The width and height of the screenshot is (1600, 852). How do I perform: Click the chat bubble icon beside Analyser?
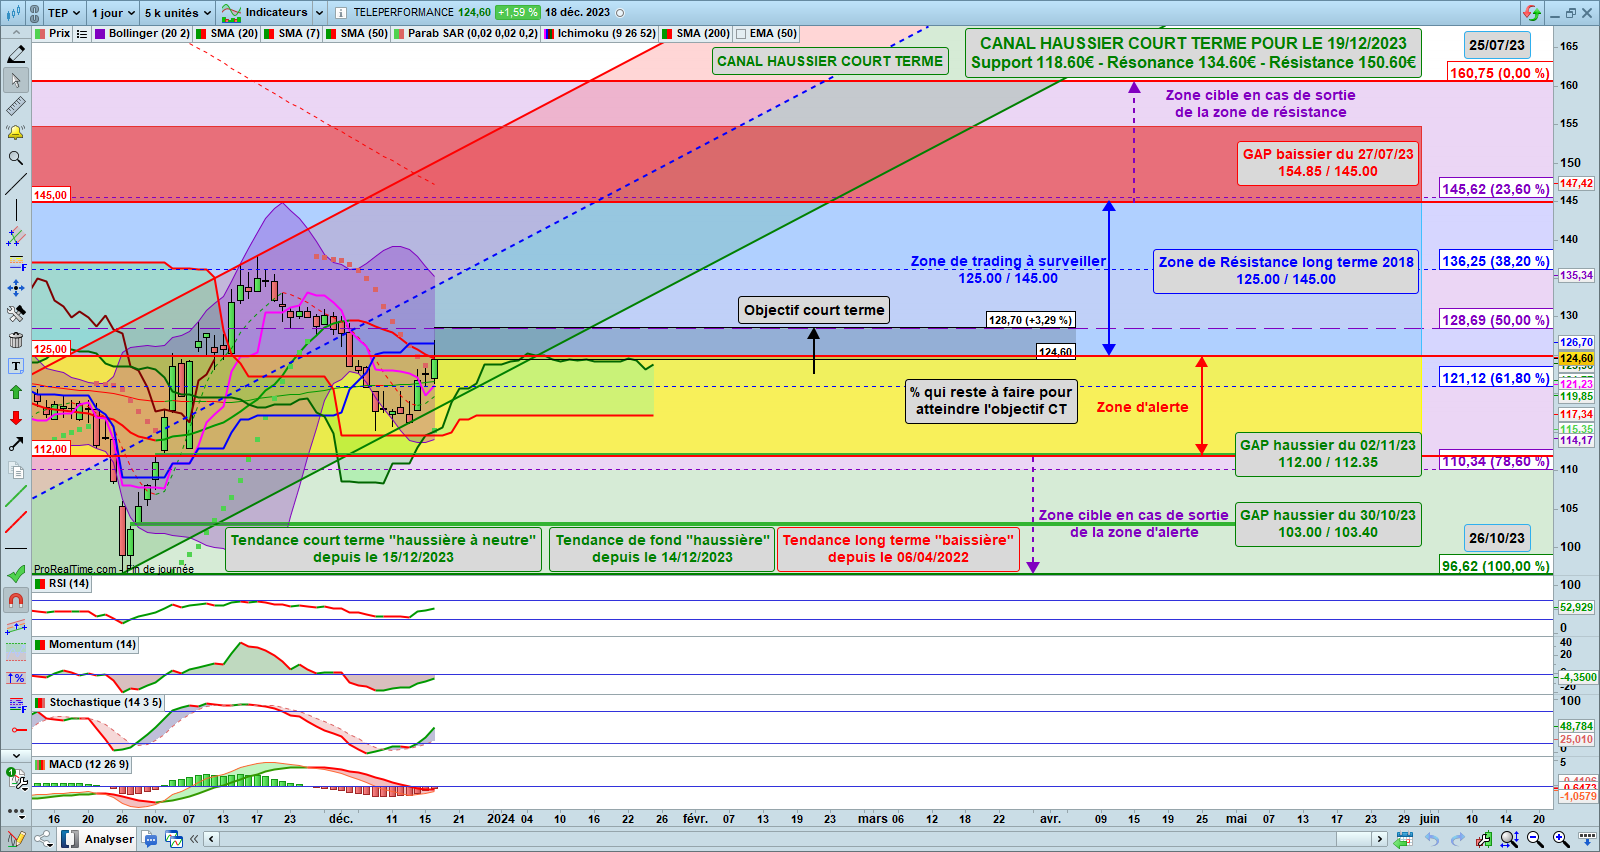coord(150,839)
